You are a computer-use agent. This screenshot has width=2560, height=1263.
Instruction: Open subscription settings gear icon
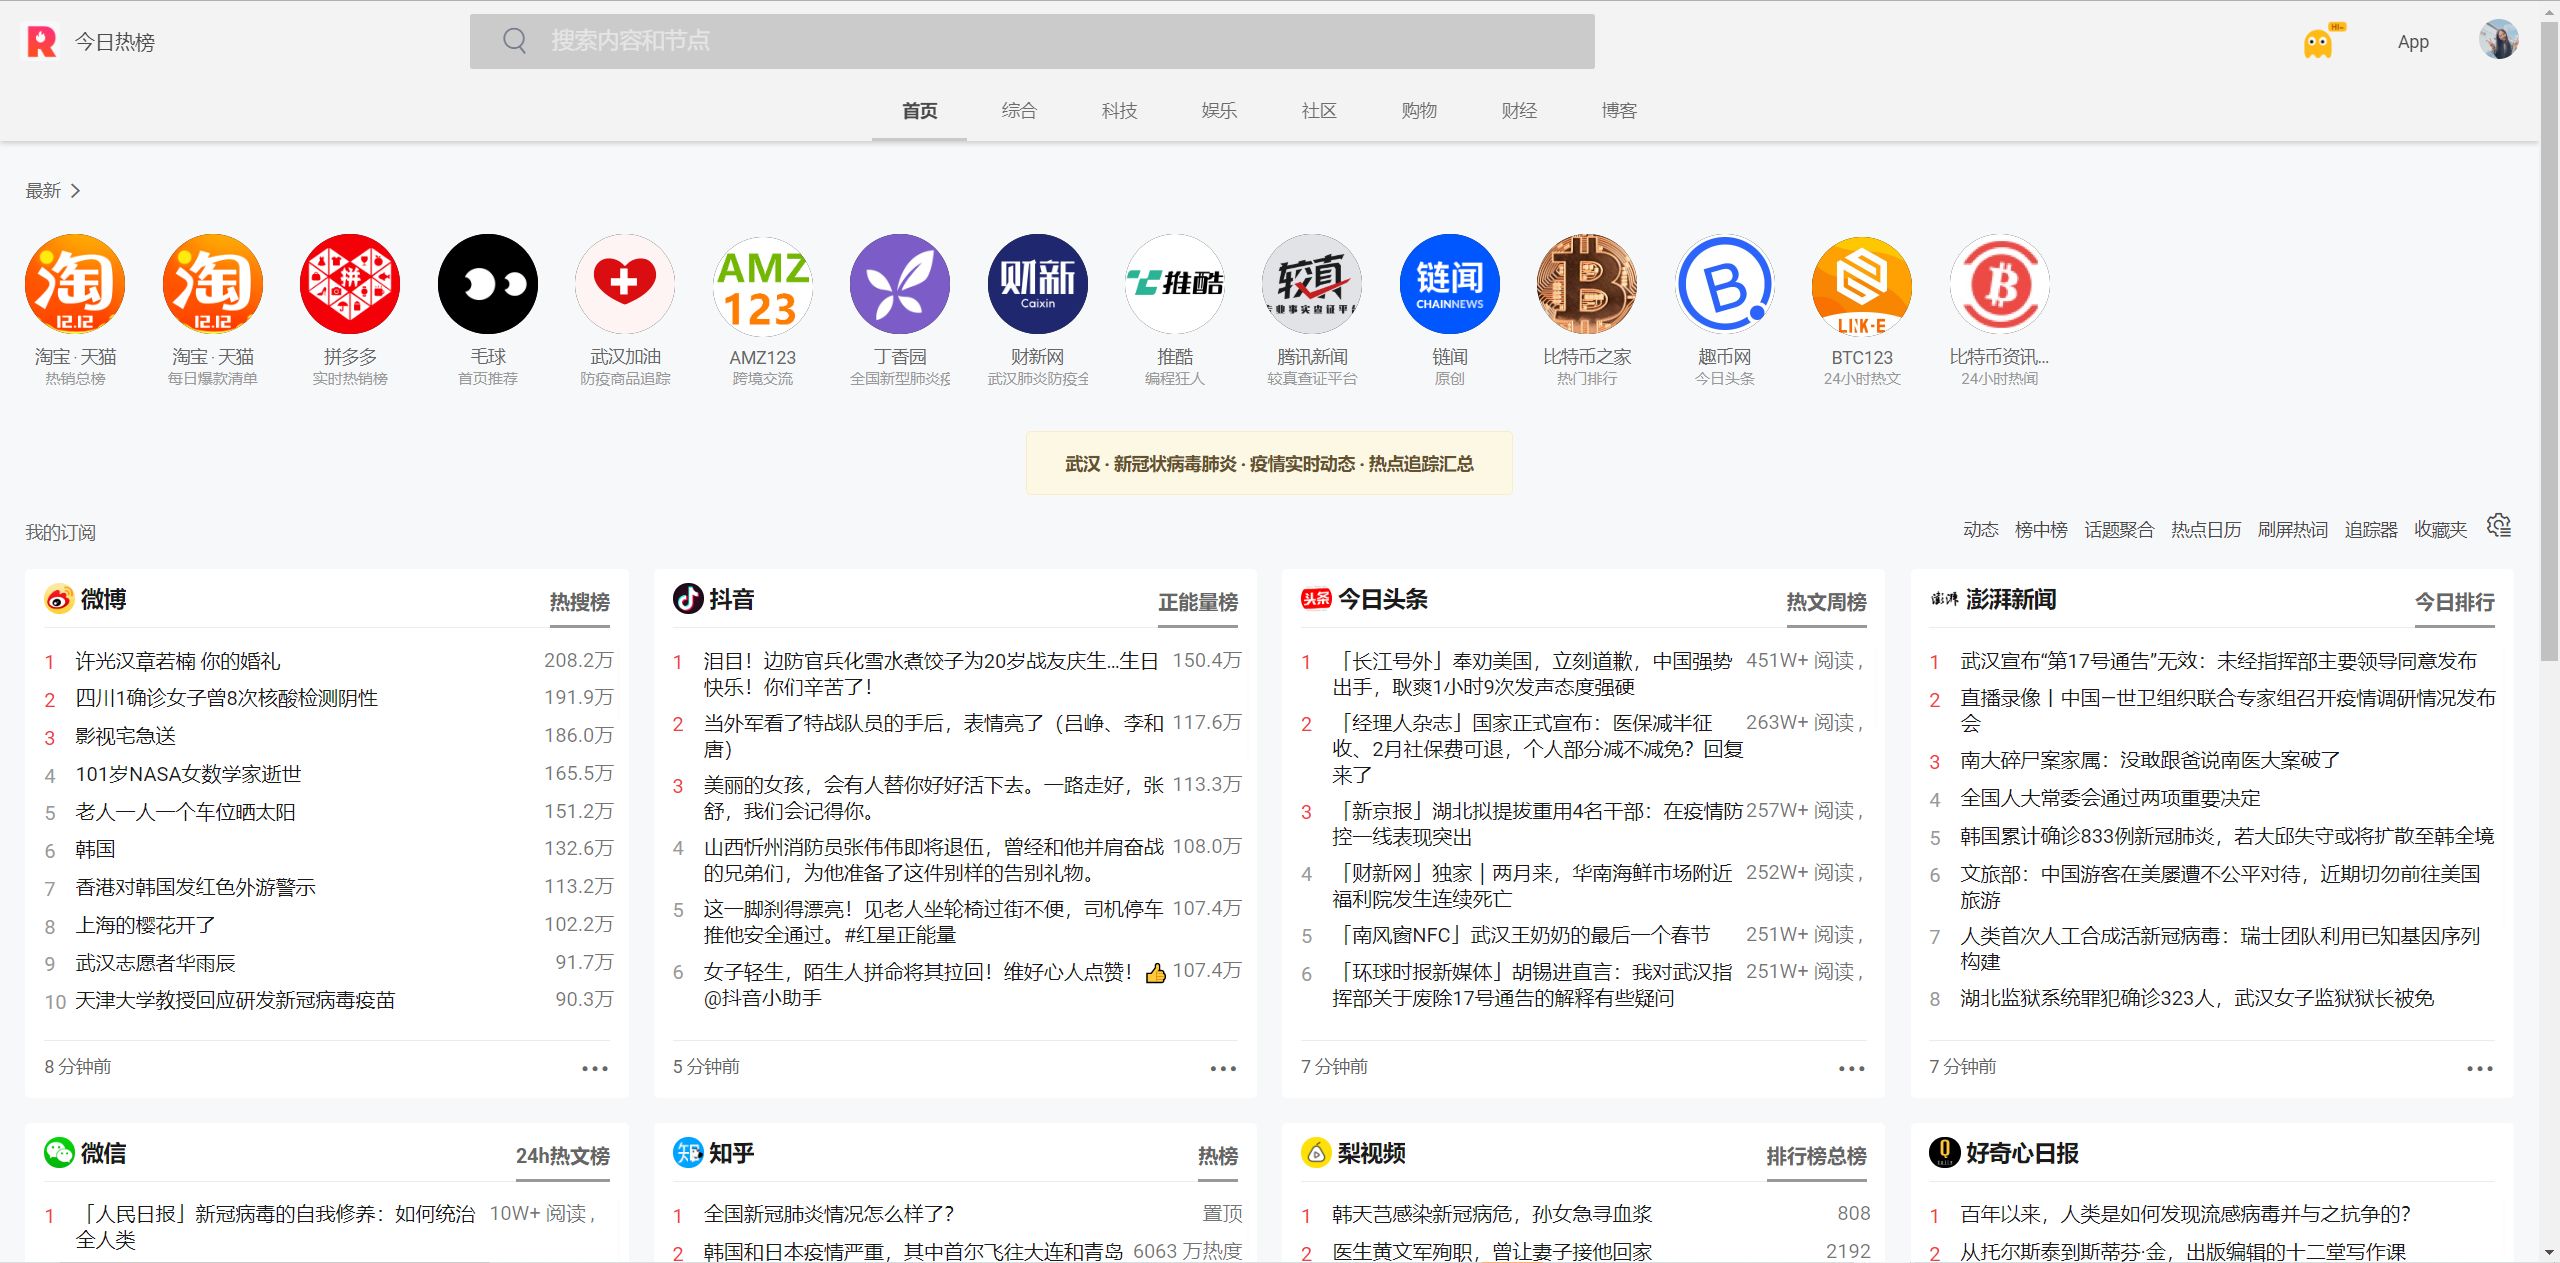2499,526
